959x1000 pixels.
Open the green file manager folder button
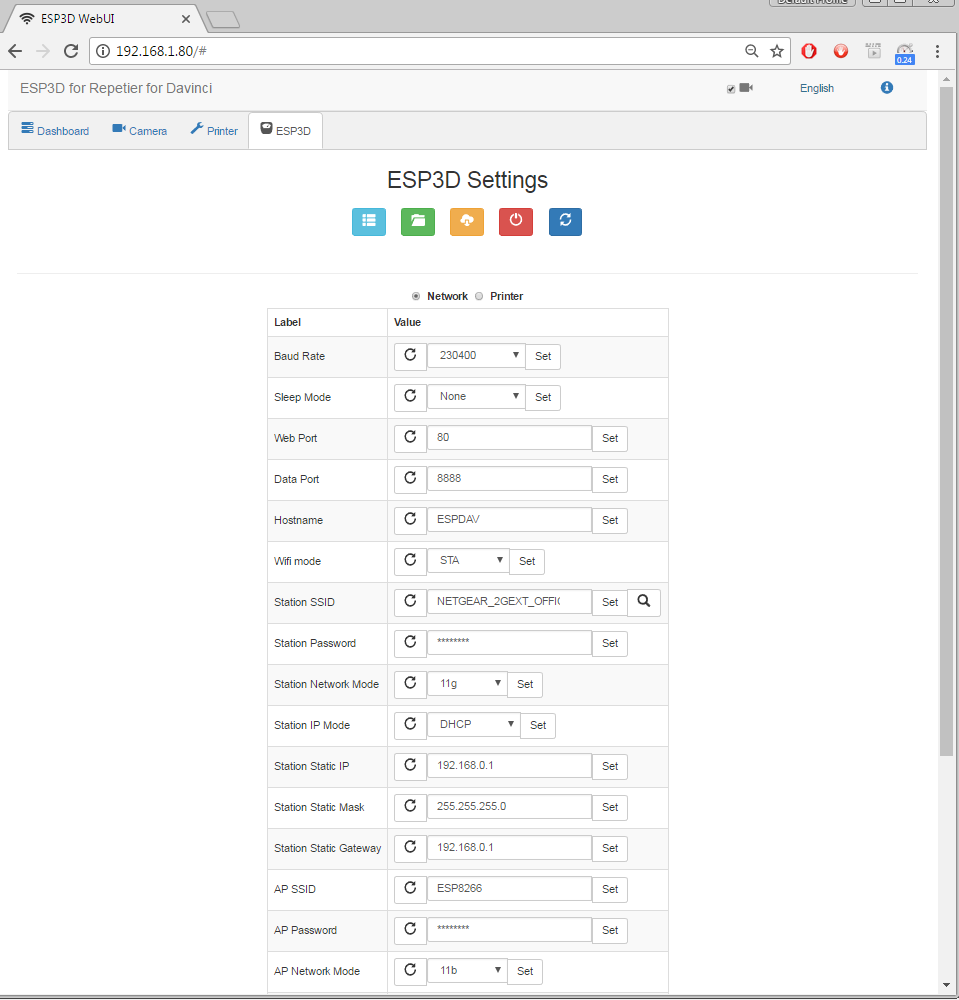[418, 222]
